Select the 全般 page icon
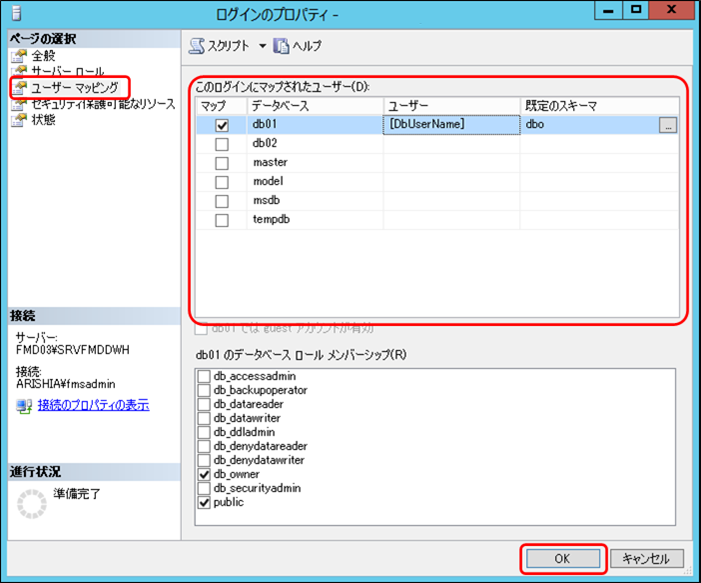Viewport: 701px width, 583px height. (17, 56)
